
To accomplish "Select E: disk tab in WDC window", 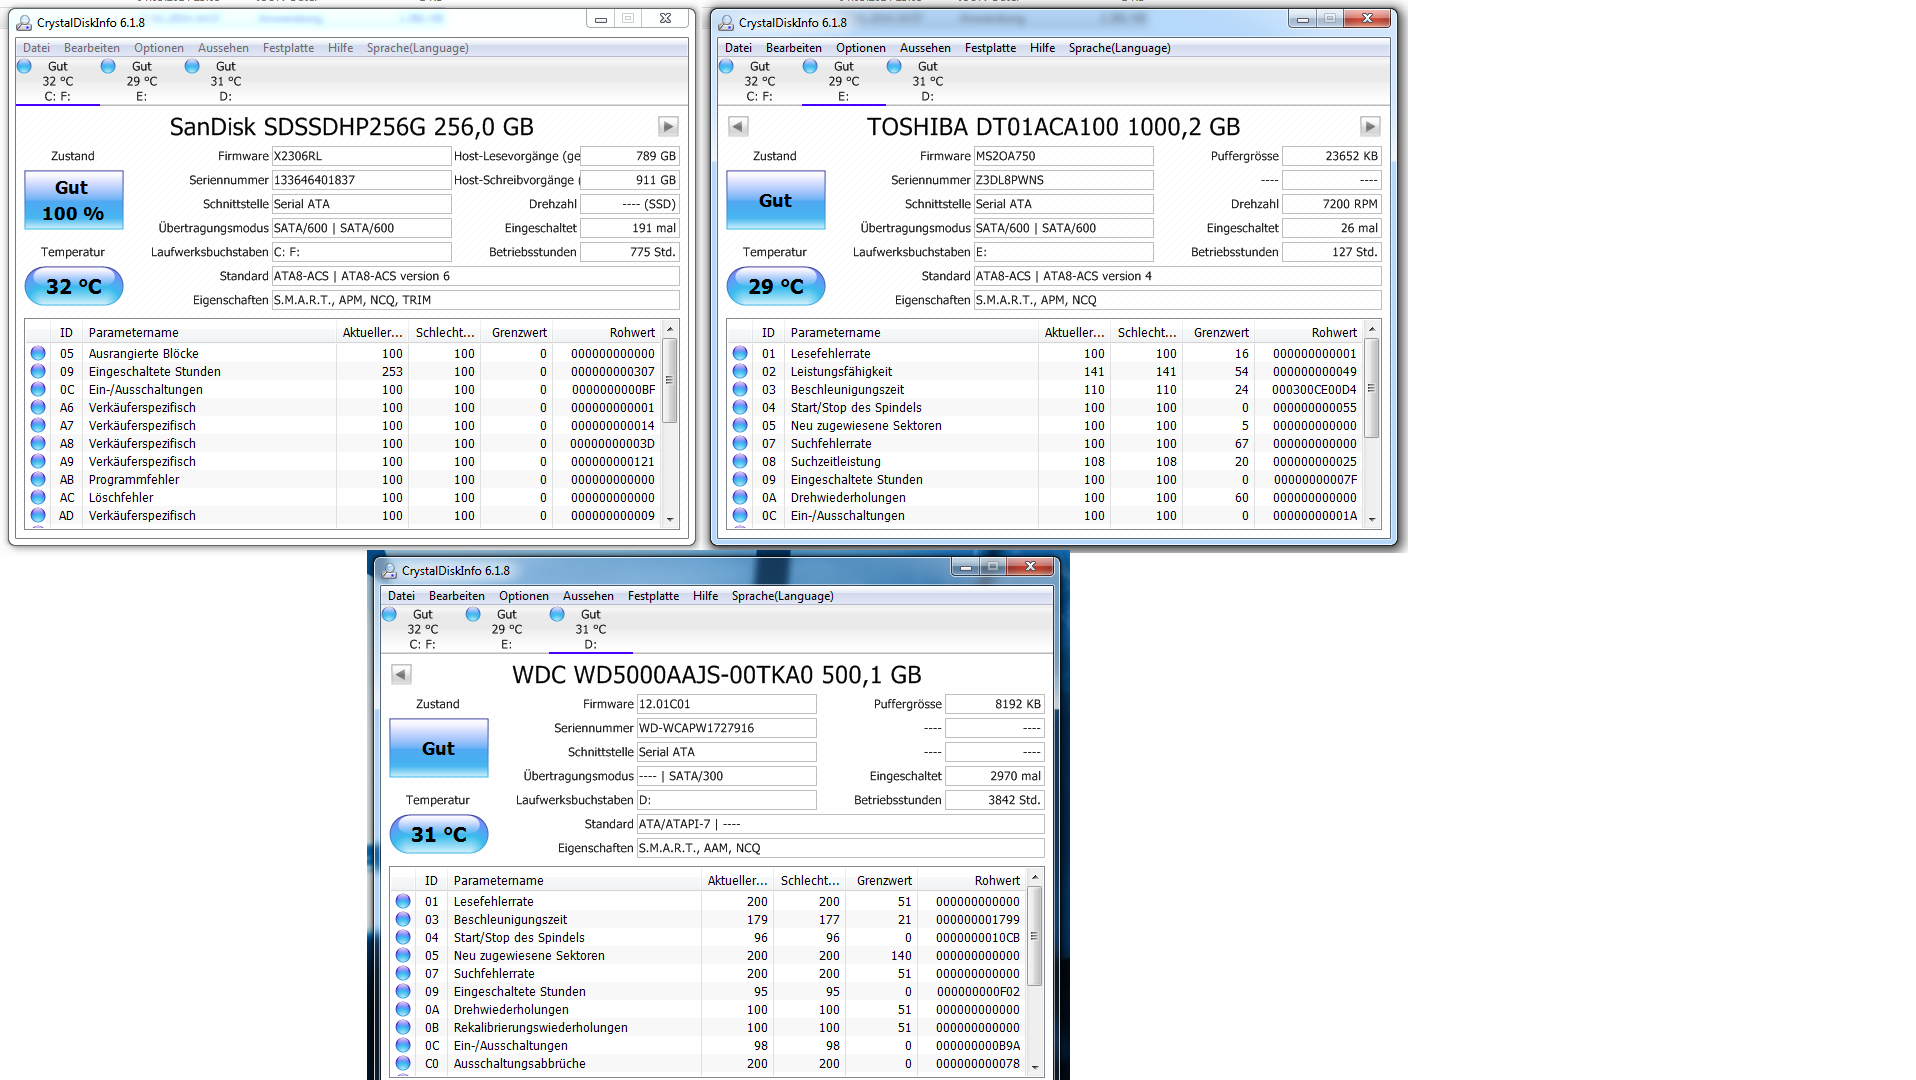I will click(506, 629).
